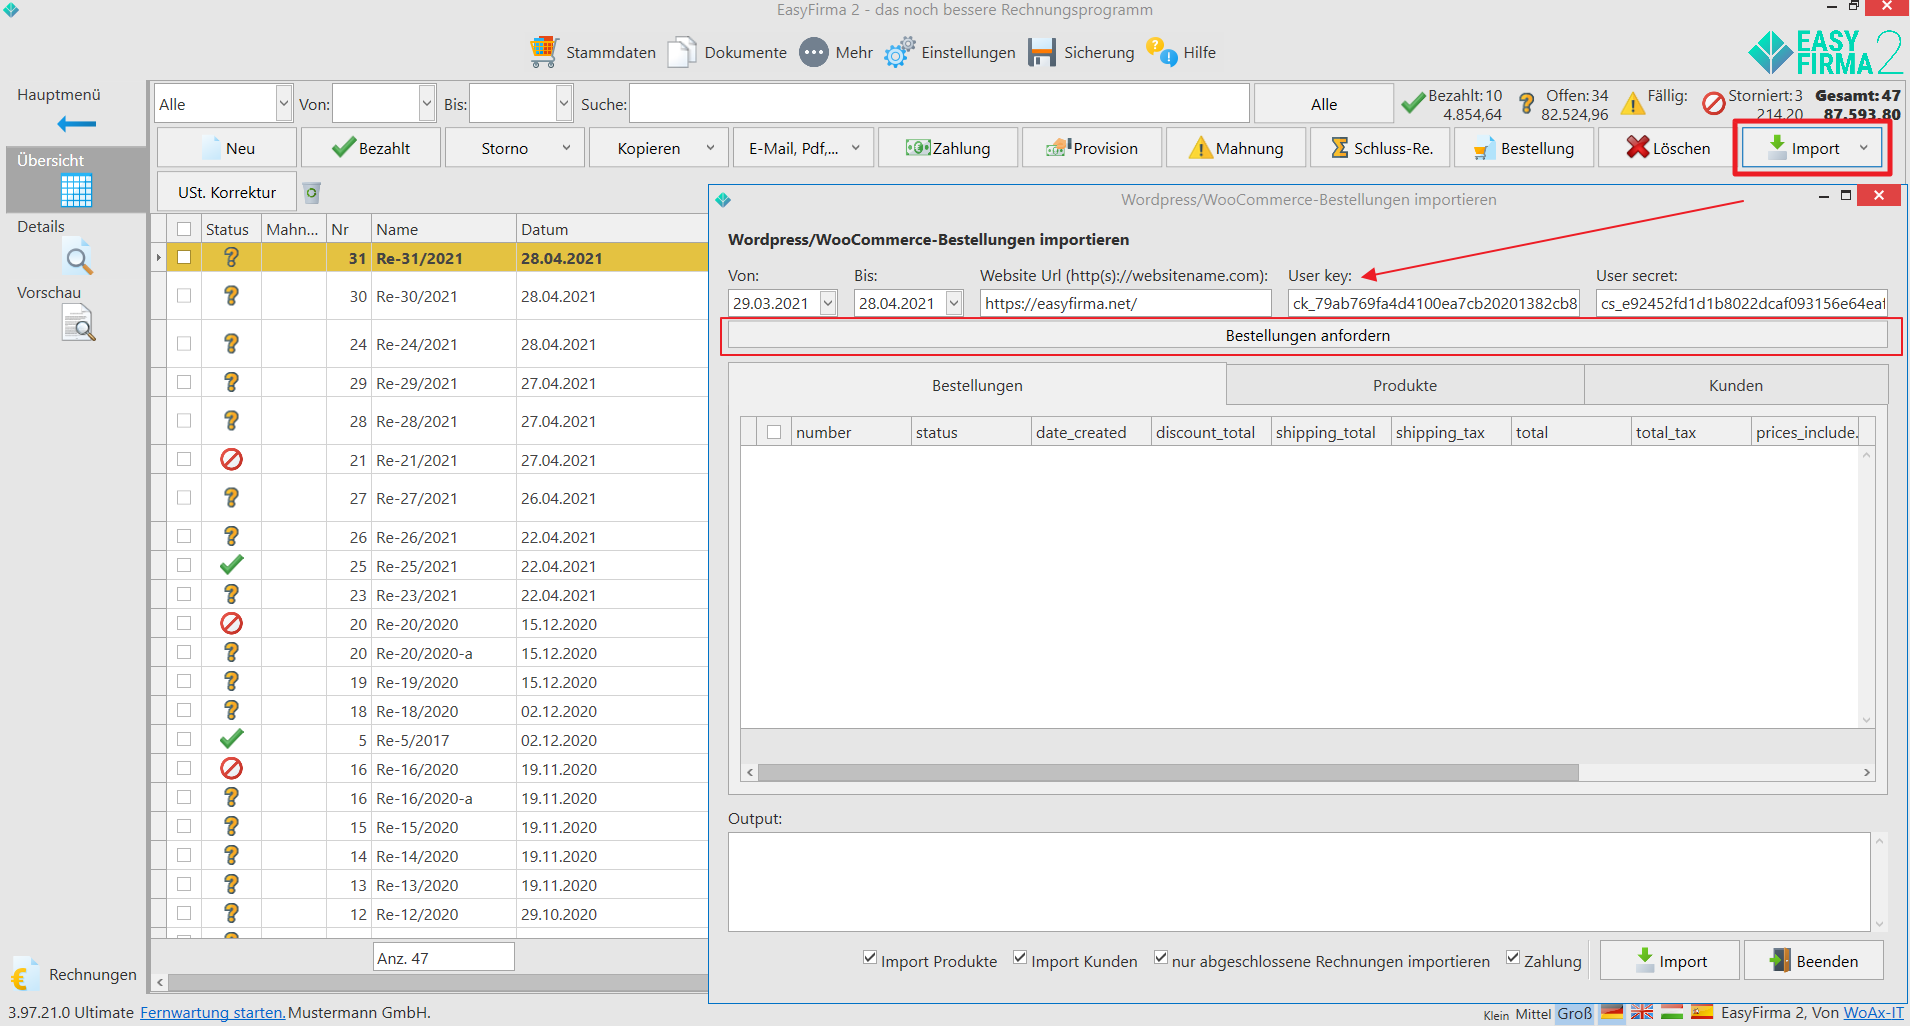Switch language with the German flag
This screenshot has height=1026, width=1910.
pos(1612,1012)
